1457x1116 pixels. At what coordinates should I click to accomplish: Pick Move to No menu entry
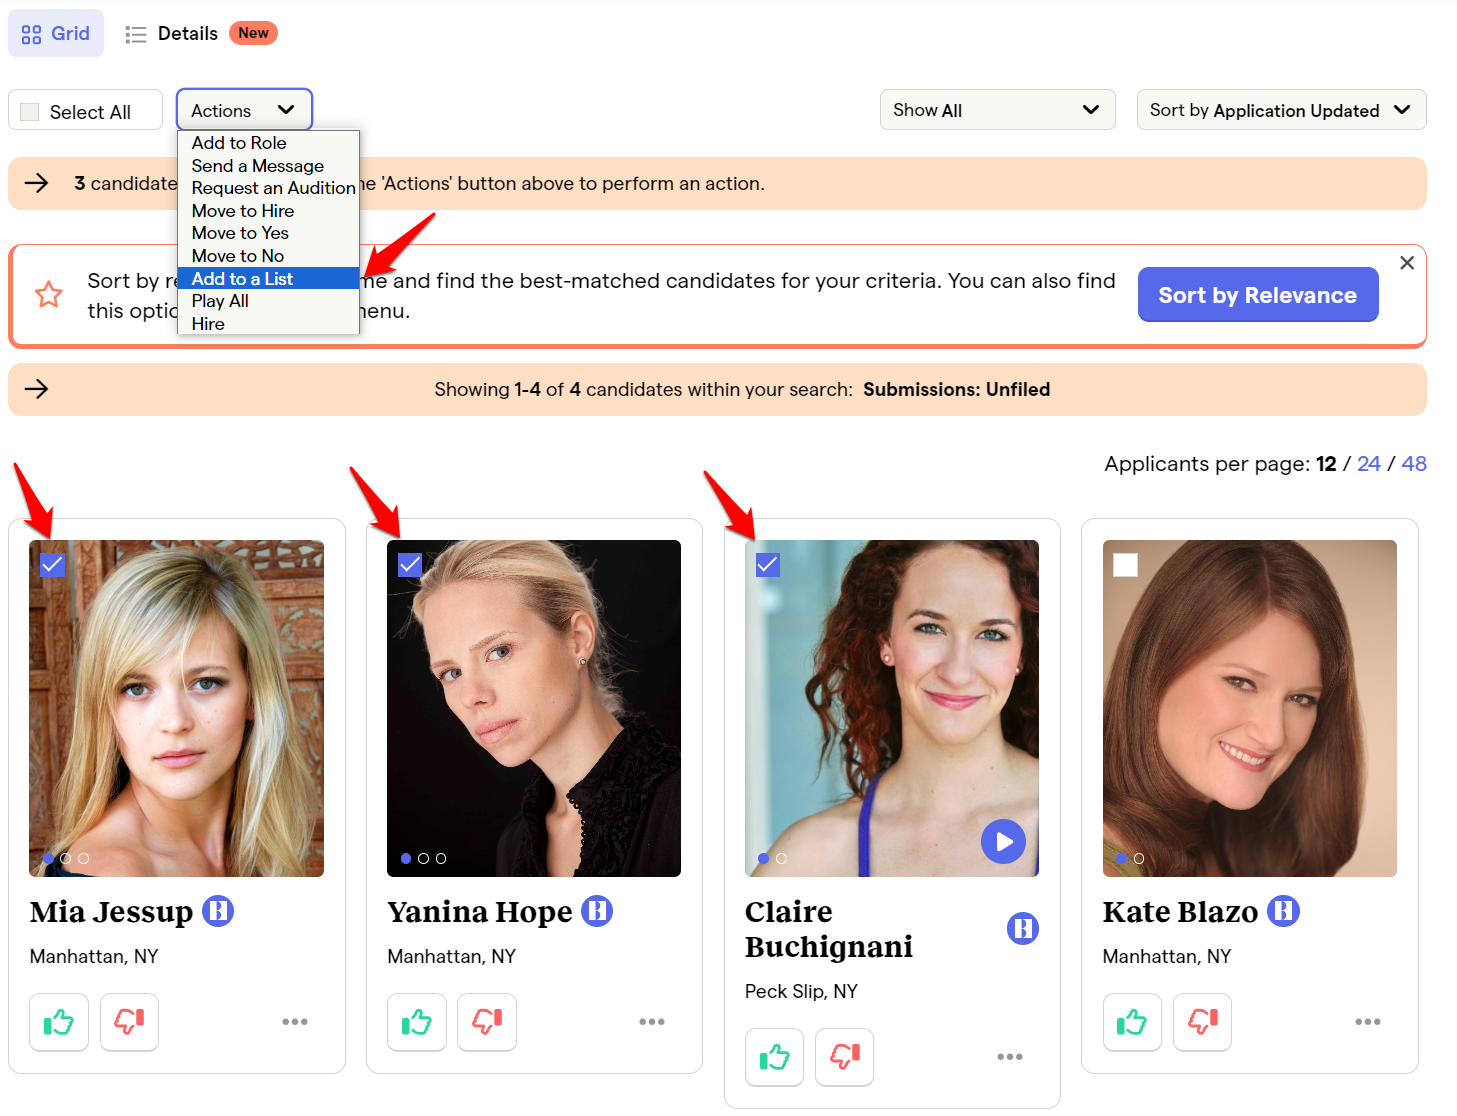click(x=238, y=256)
